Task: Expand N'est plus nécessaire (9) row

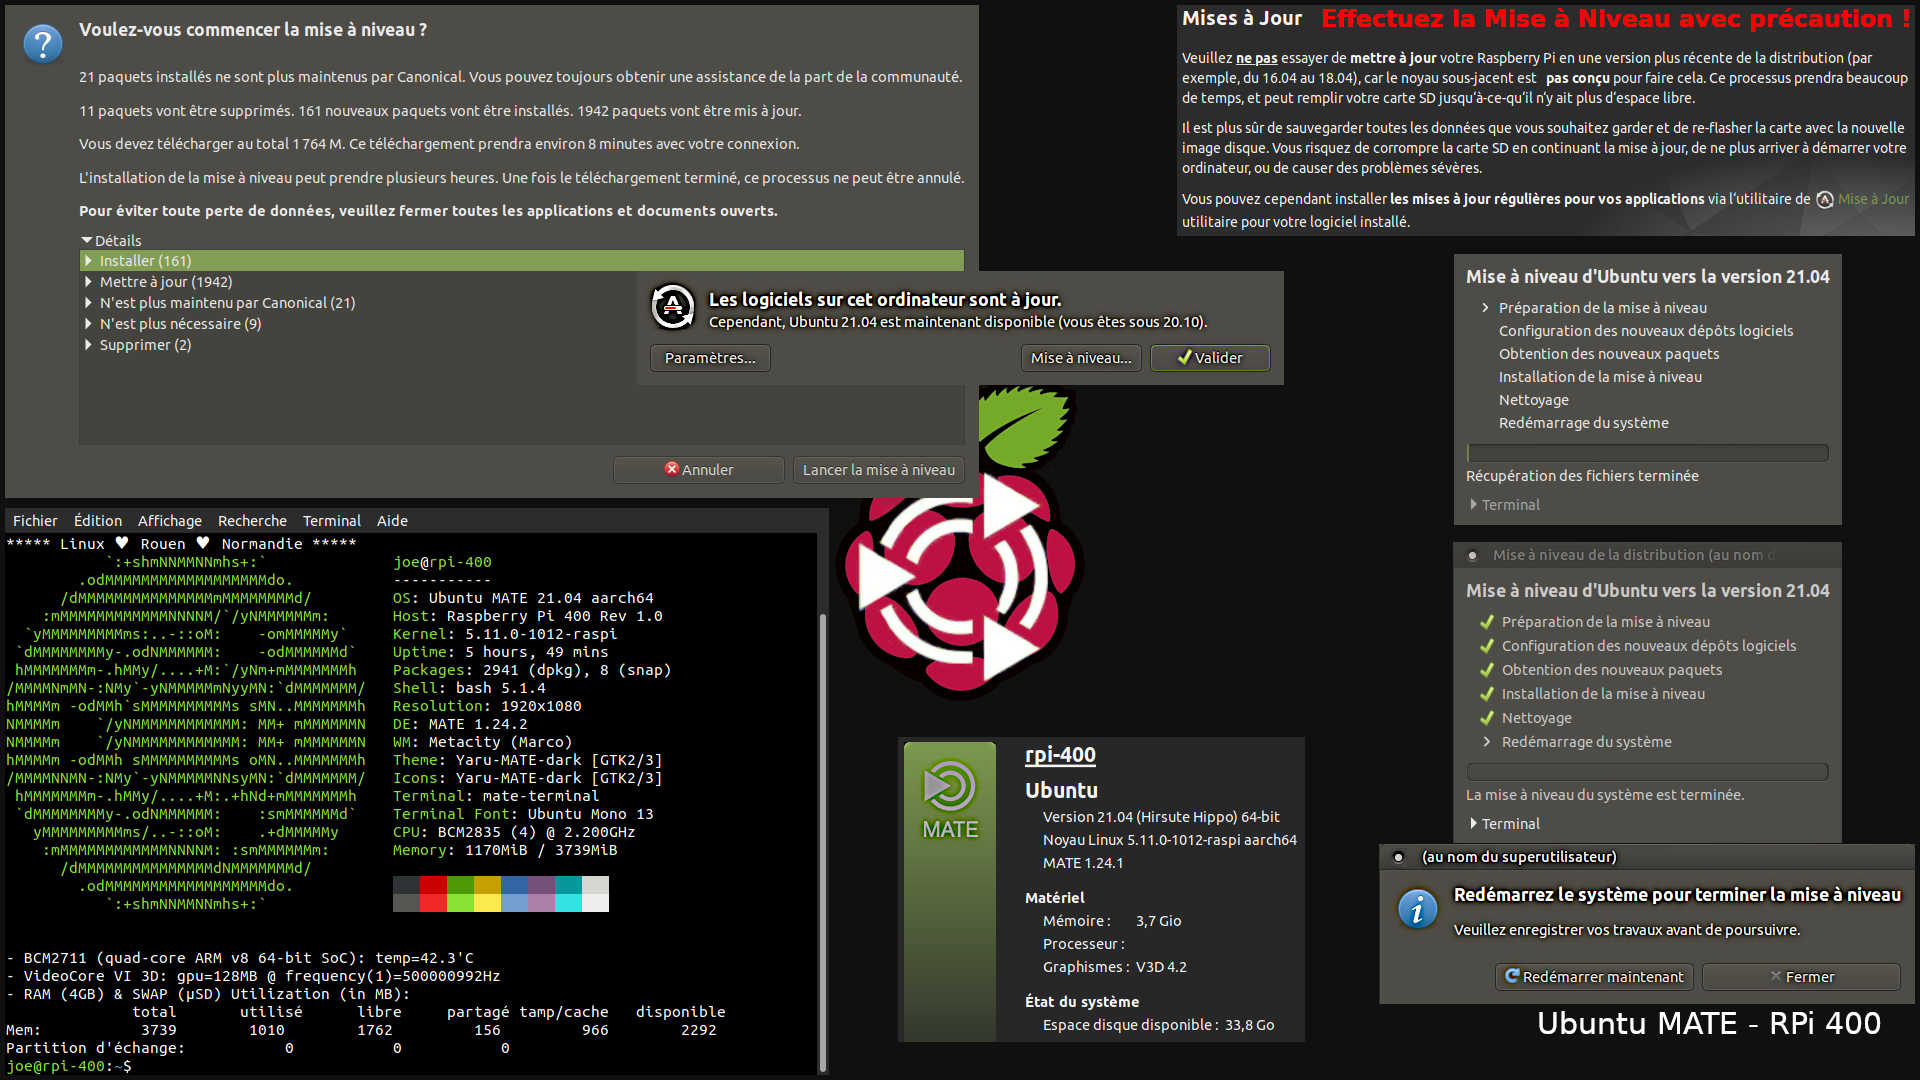Action: click(x=88, y=324)
